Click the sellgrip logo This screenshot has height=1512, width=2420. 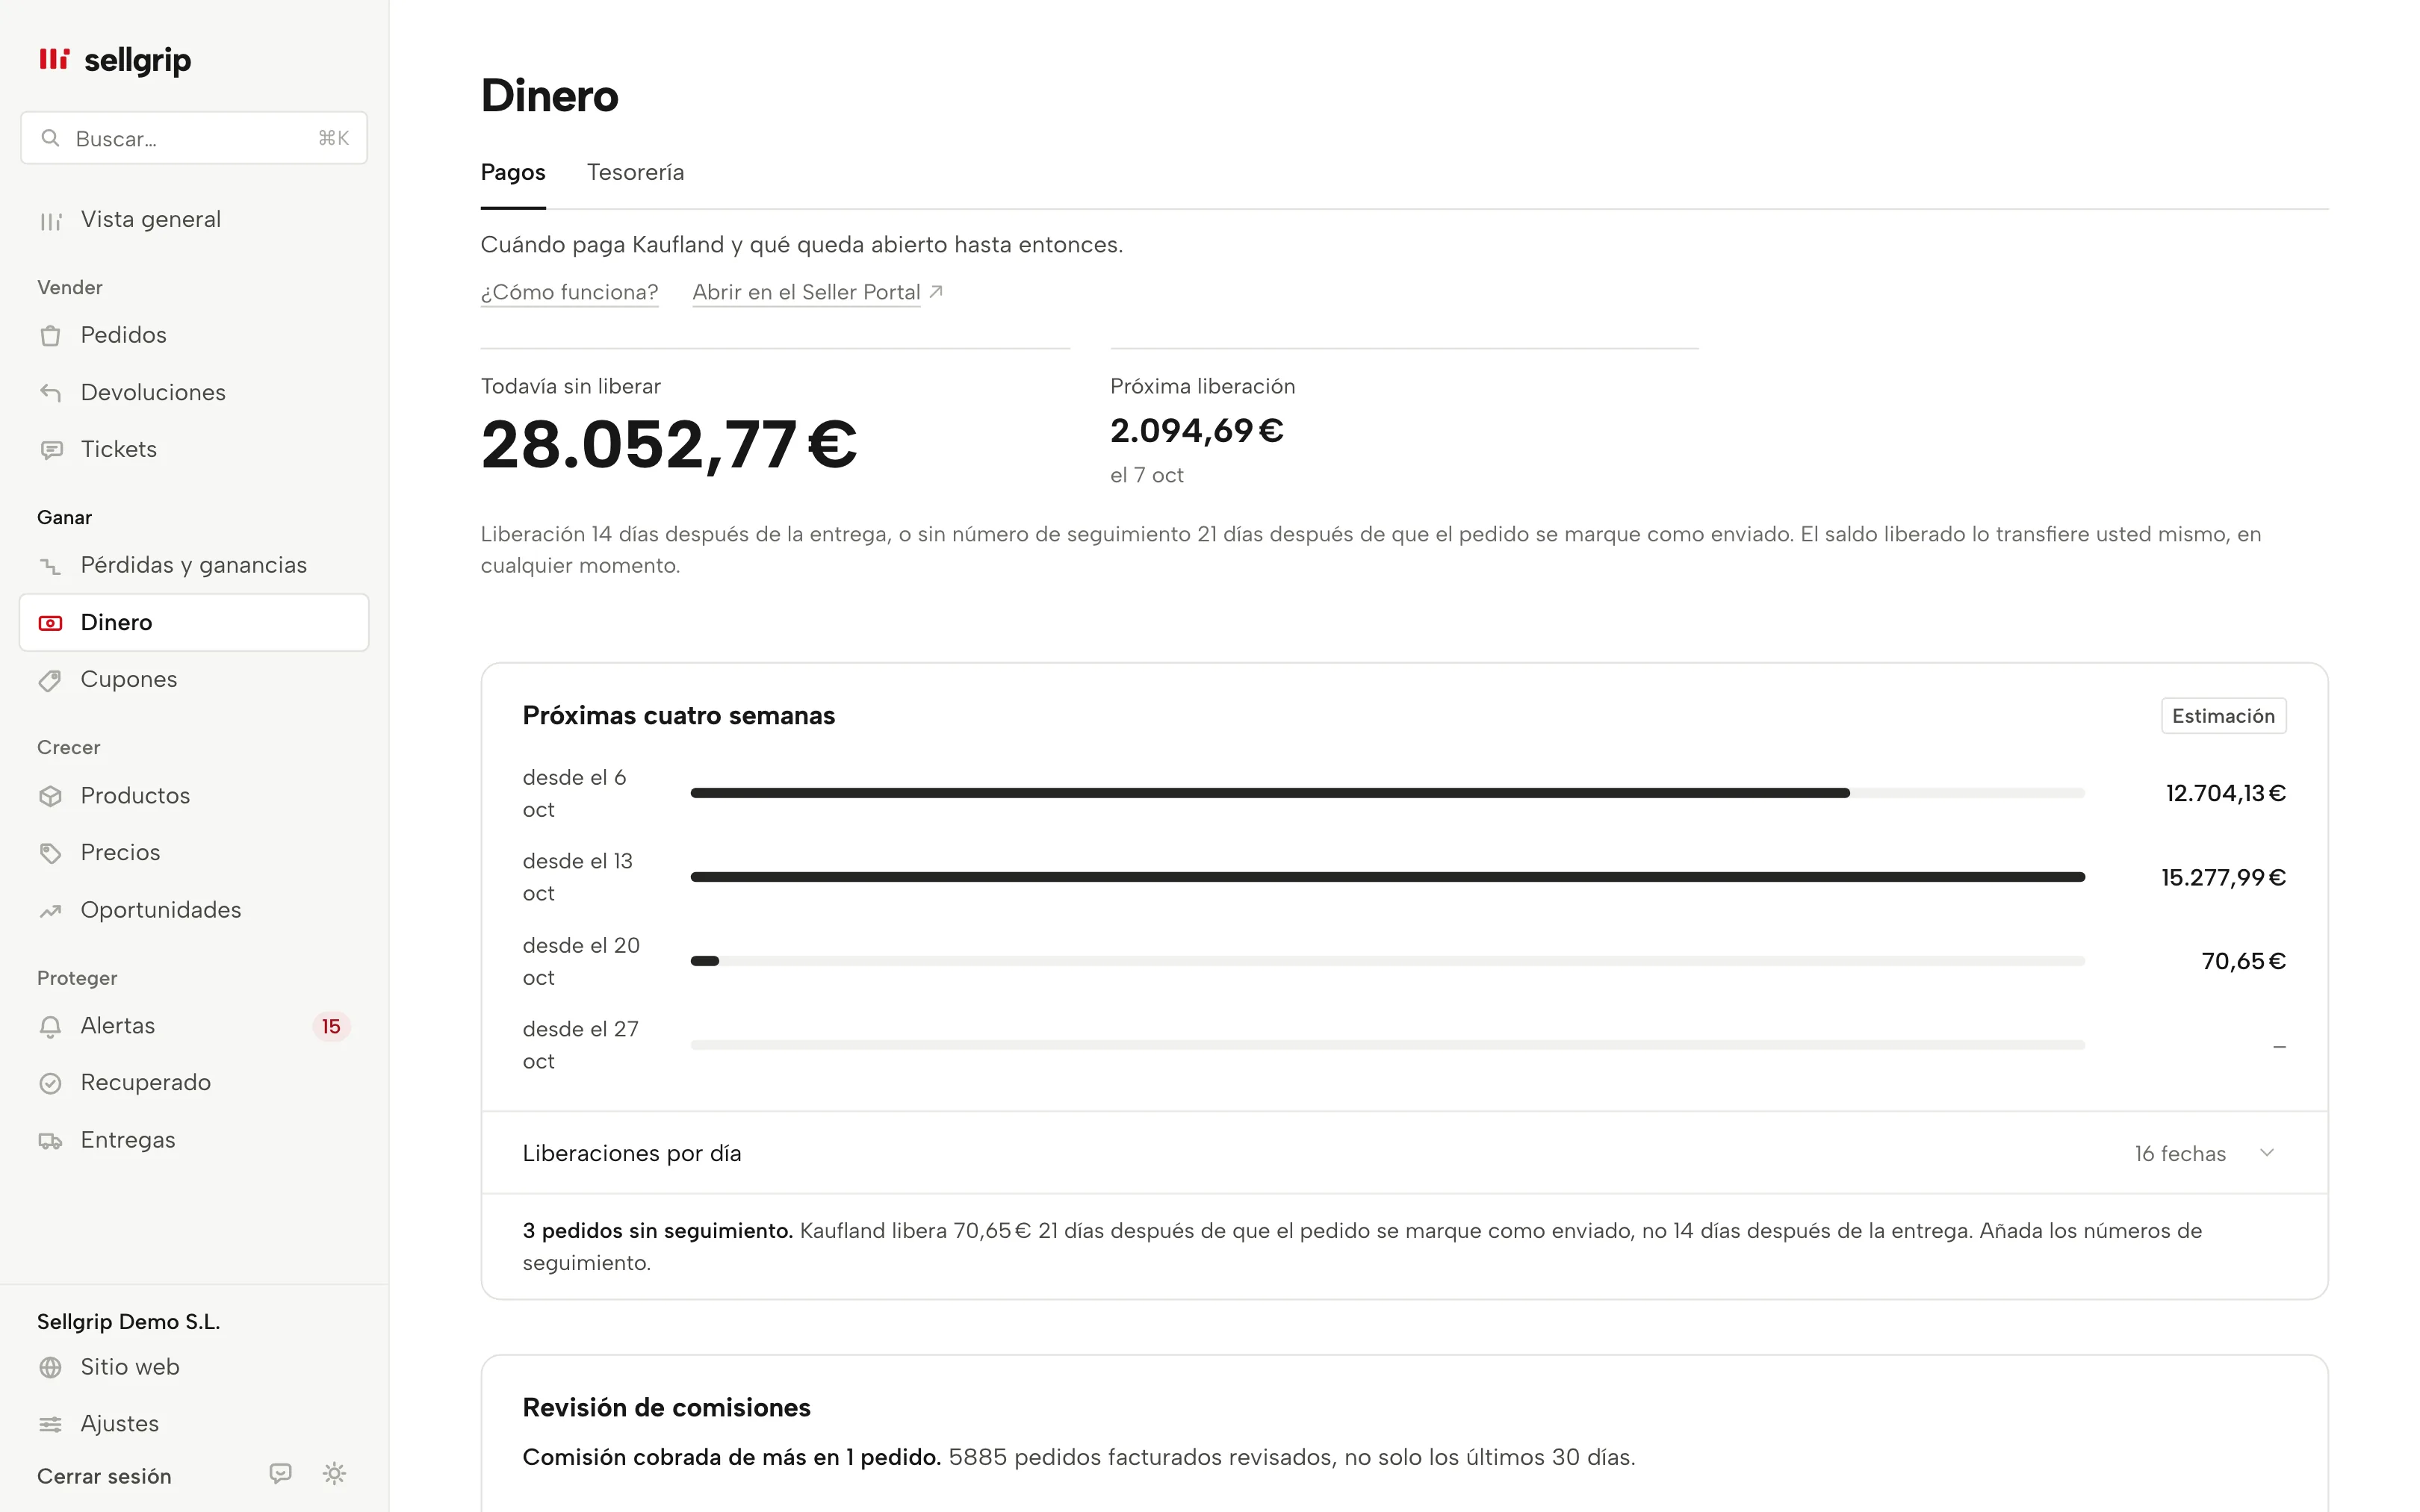(114, 60)
